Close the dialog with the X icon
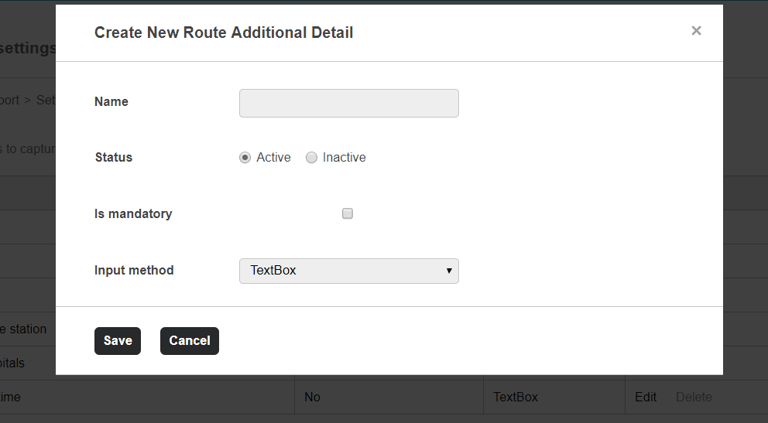 [696, 31]
